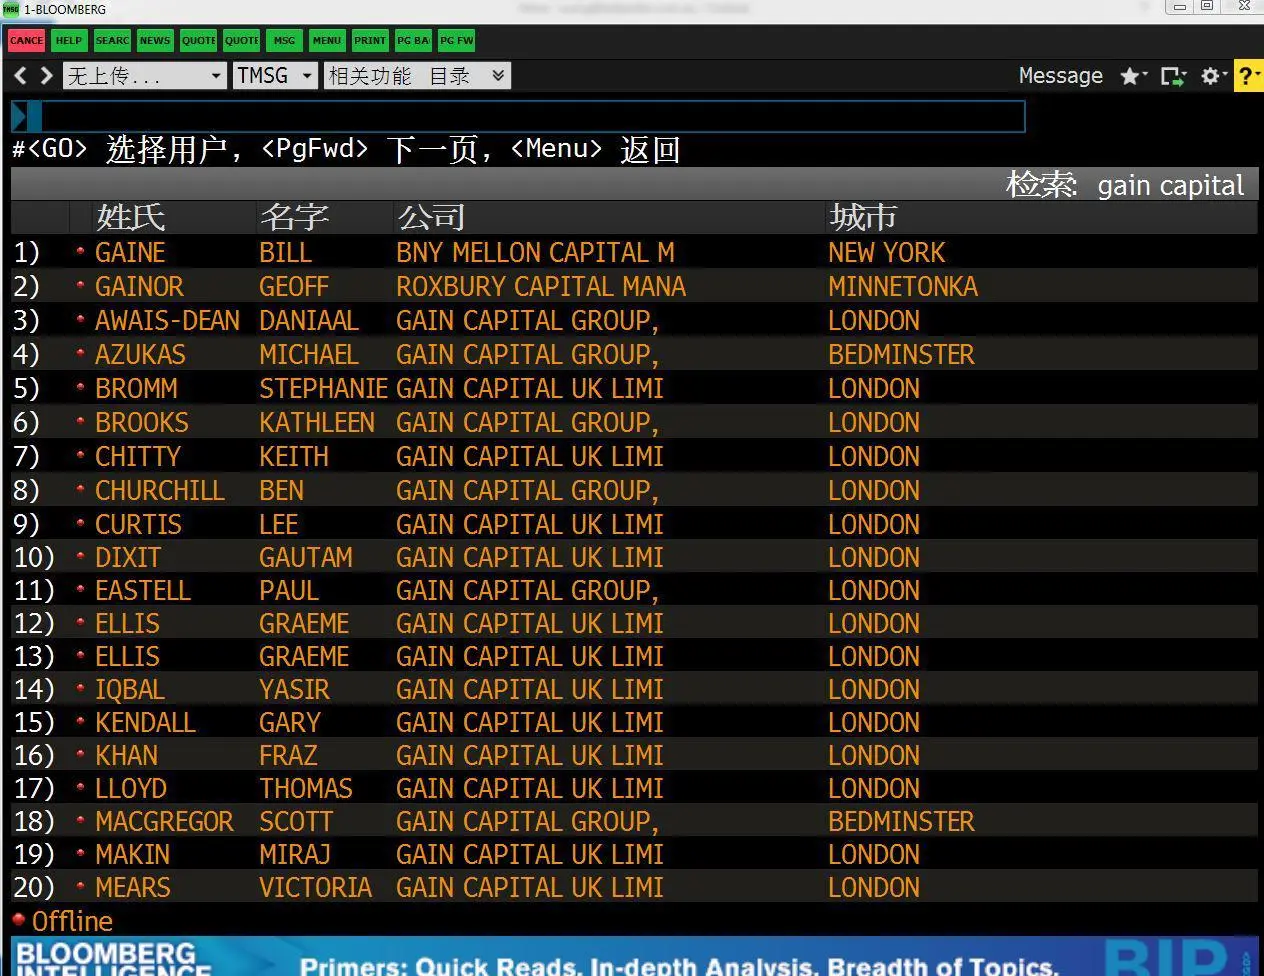Open the settings gear menu

(x=1213, y=76)
